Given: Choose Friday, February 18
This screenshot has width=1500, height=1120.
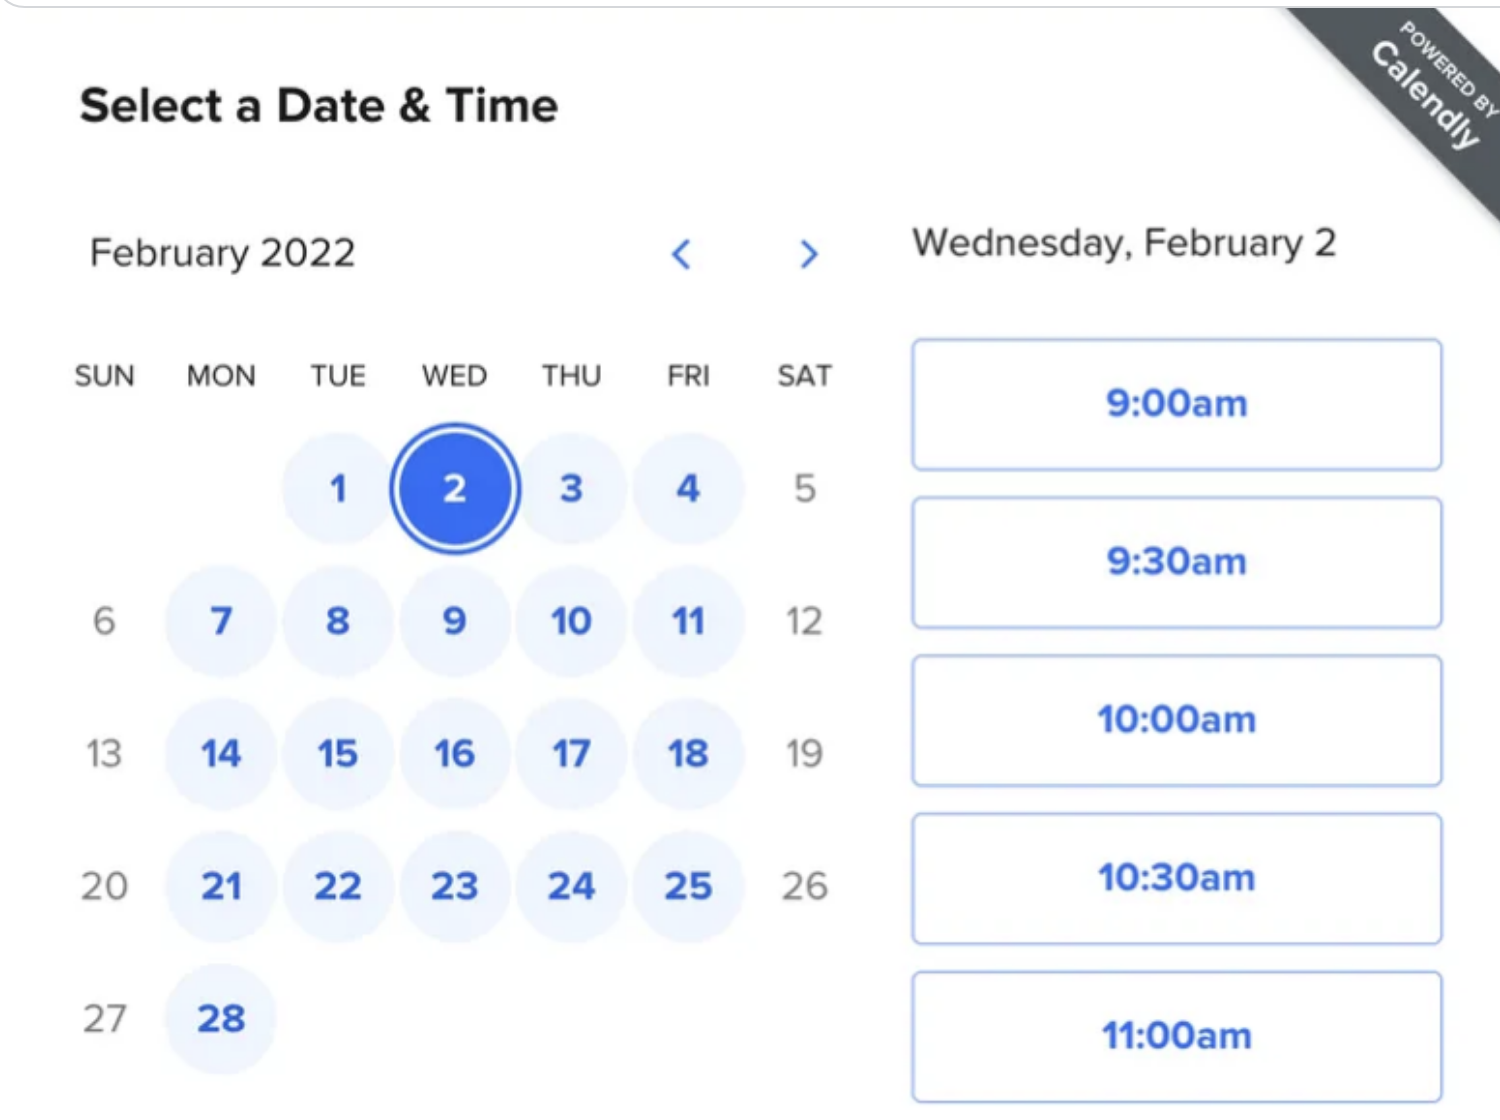Looking at the screenshot, I should tap(688, 753).
